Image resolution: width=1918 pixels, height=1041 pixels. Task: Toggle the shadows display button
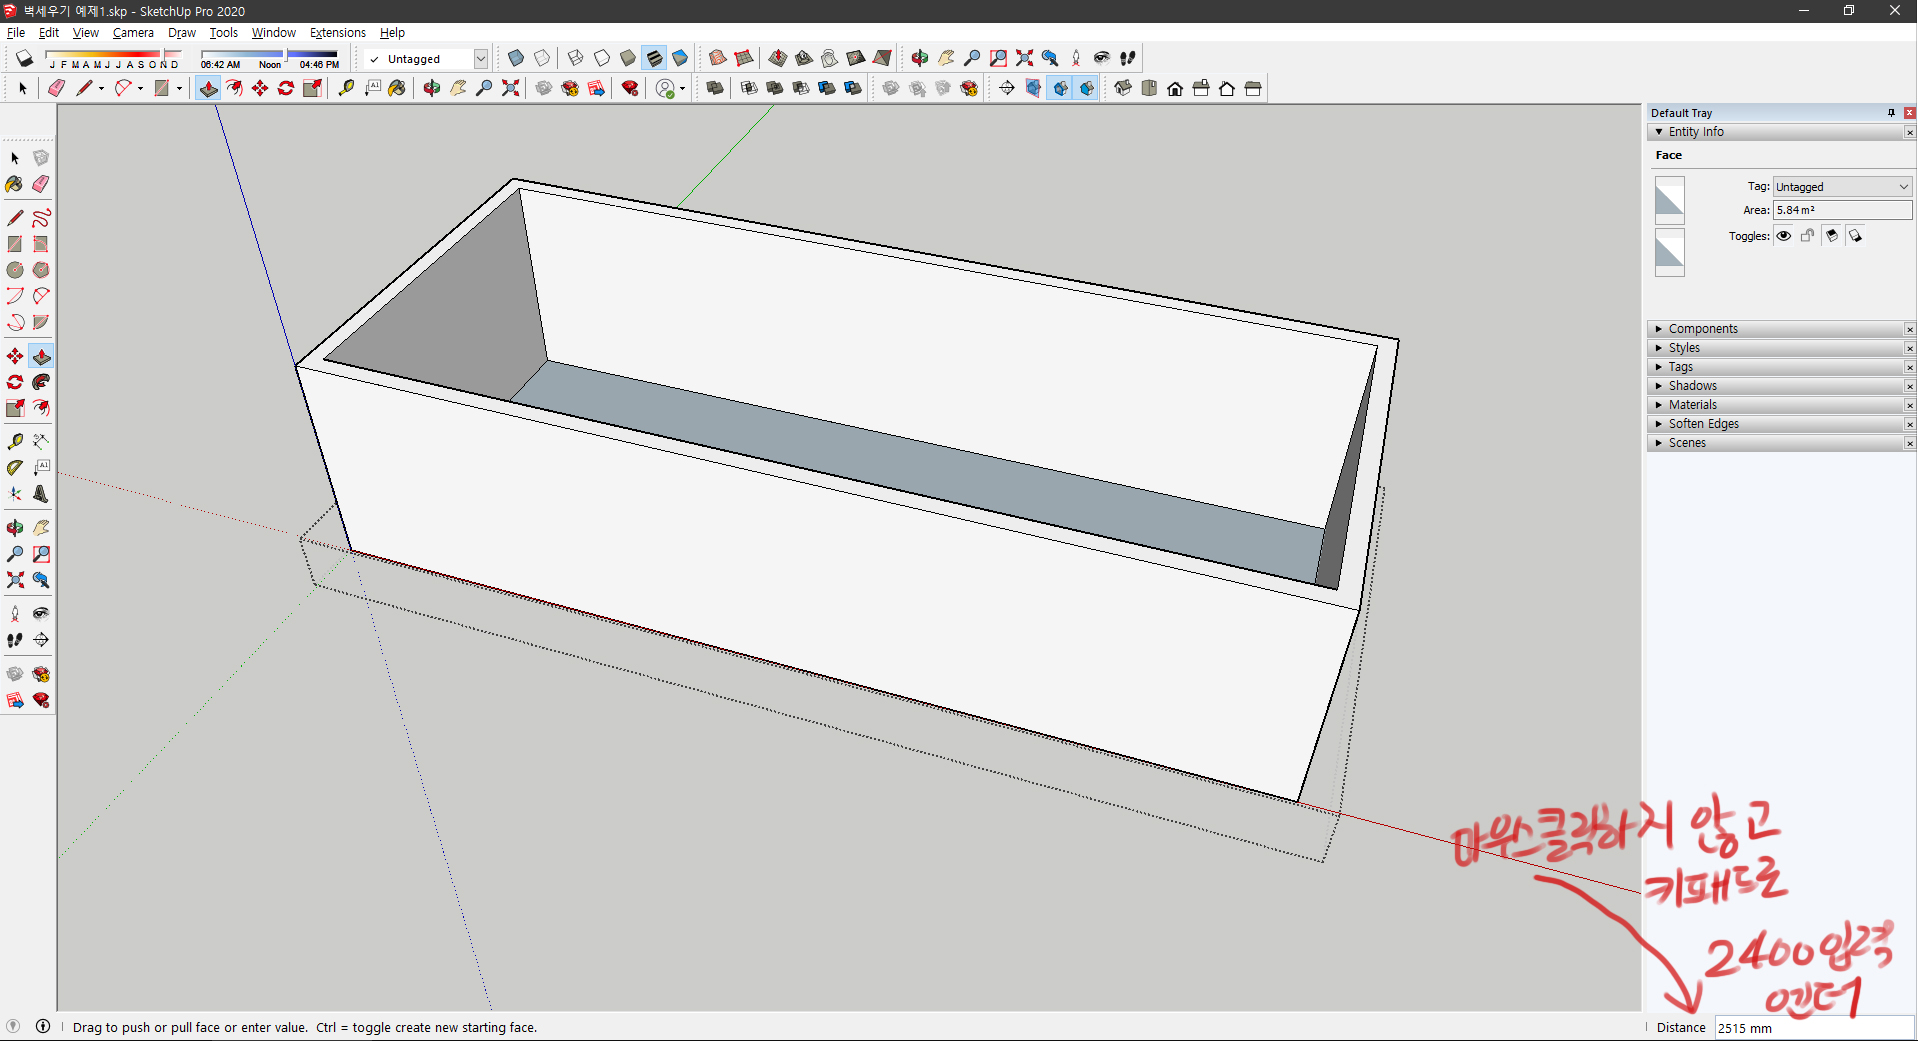[24, 58]
